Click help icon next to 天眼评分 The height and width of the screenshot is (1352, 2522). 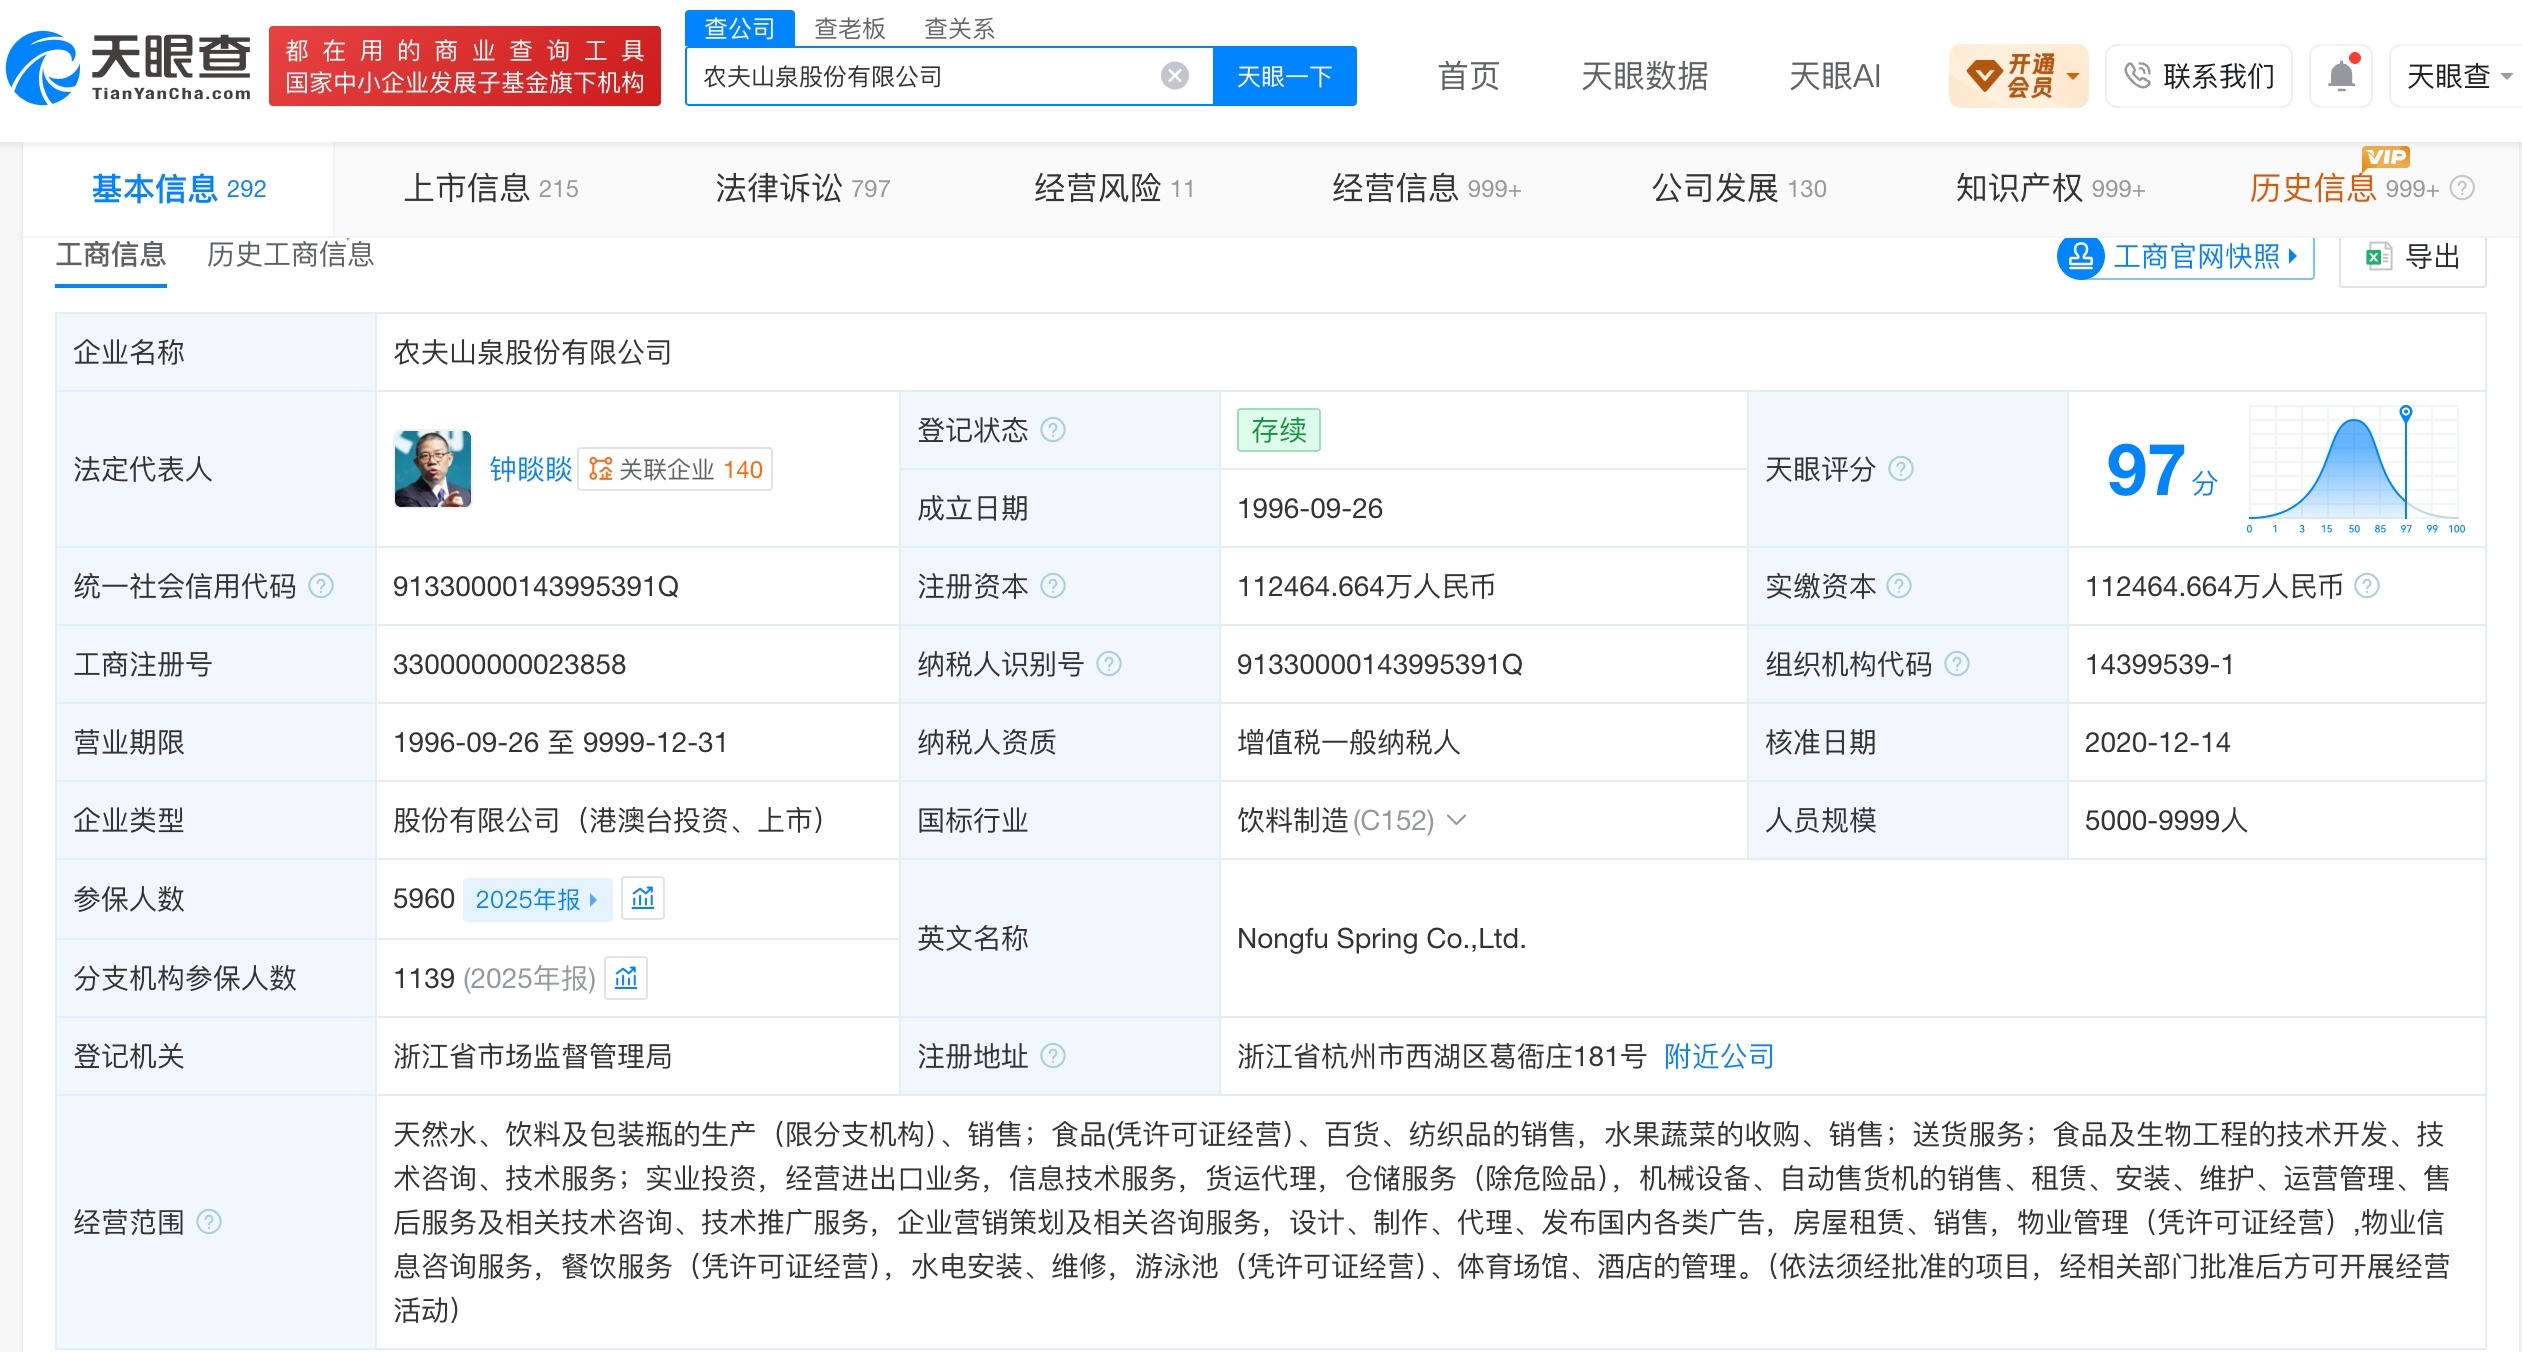pyautogui.click(x=1901, y=469)
